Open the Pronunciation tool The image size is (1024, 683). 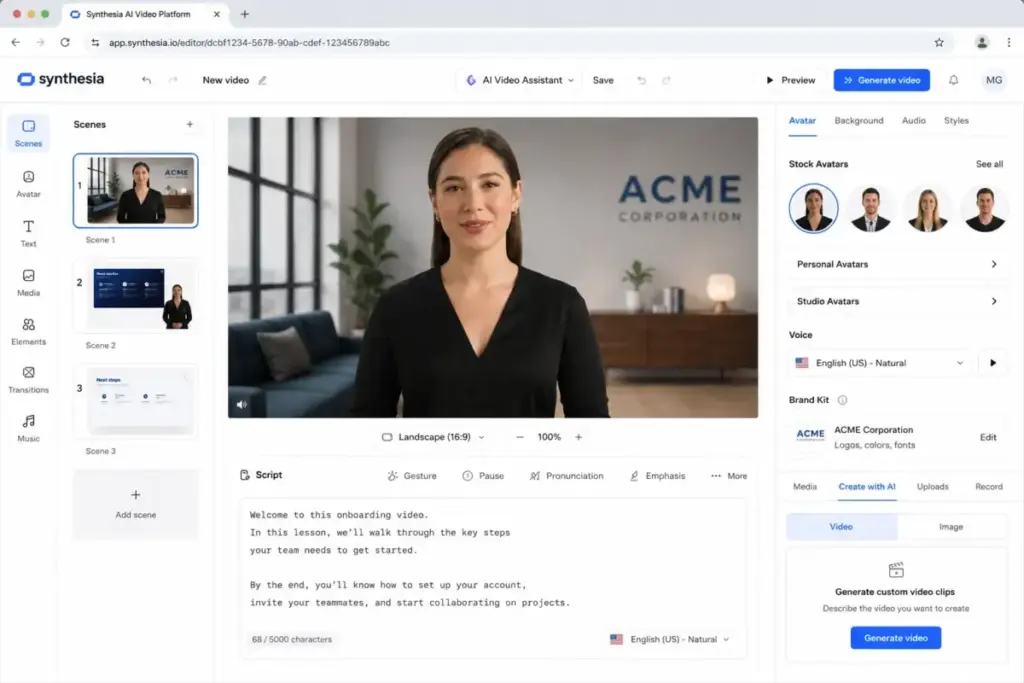(566, 475)
